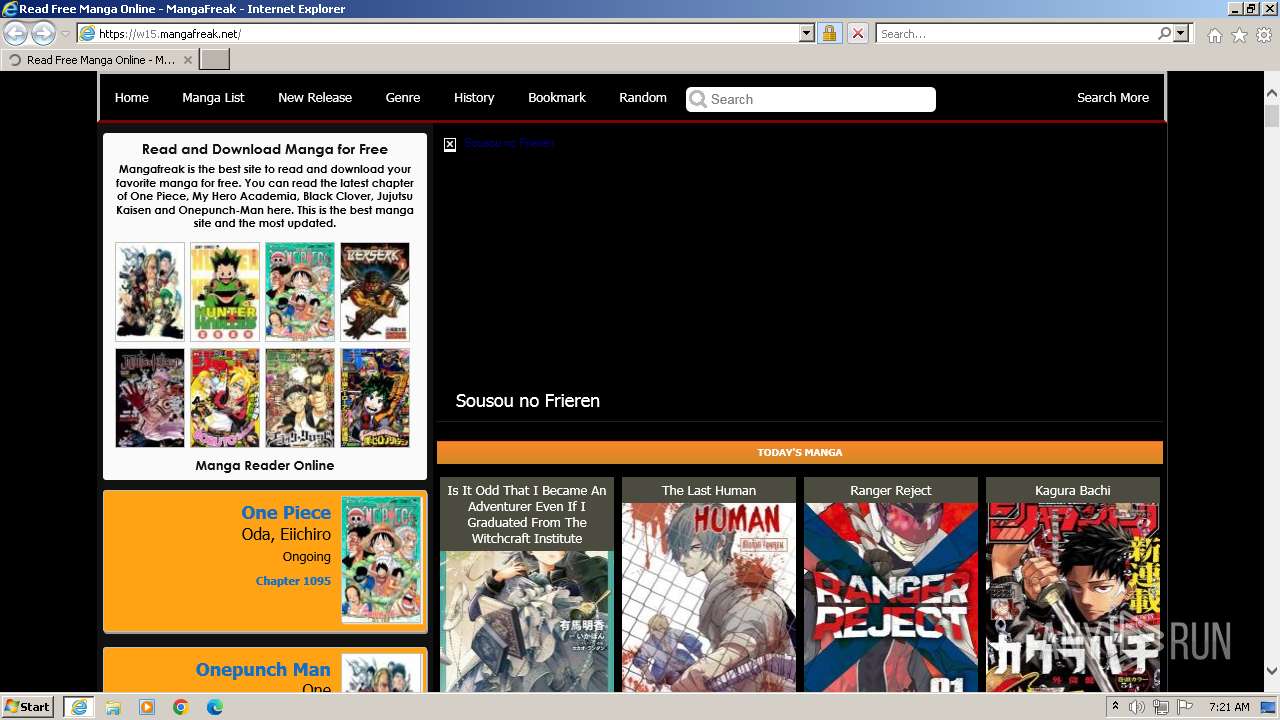Click the TODAY'S MANGA orange header
The image size is (1280, 720).
tap(800, 453)
